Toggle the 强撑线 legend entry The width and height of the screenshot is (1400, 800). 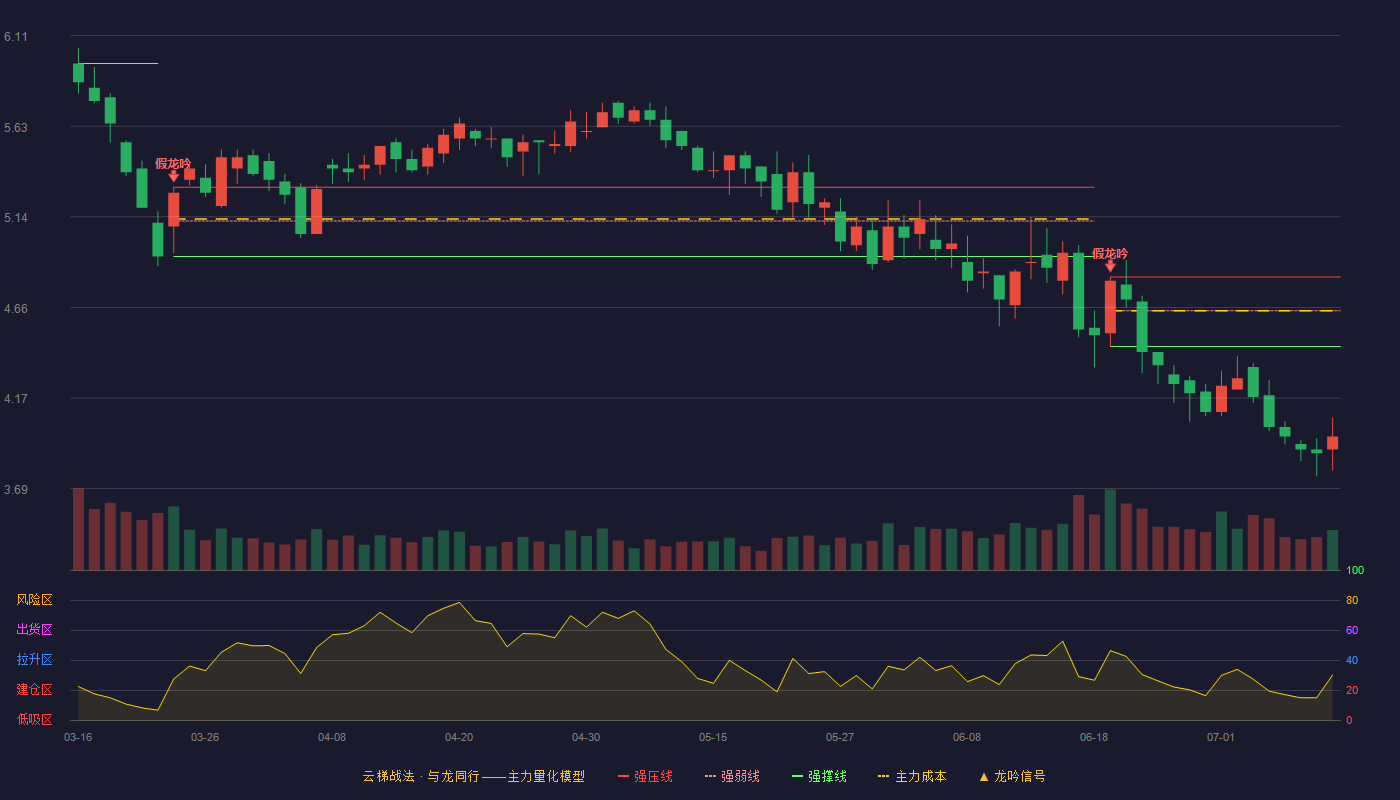click(819, 776)
